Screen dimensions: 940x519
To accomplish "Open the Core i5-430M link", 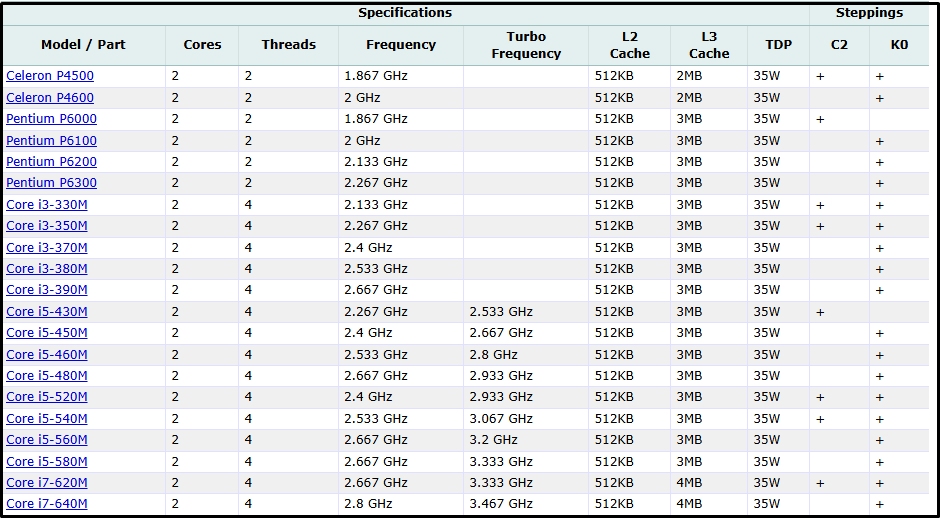I will [47, 312].
